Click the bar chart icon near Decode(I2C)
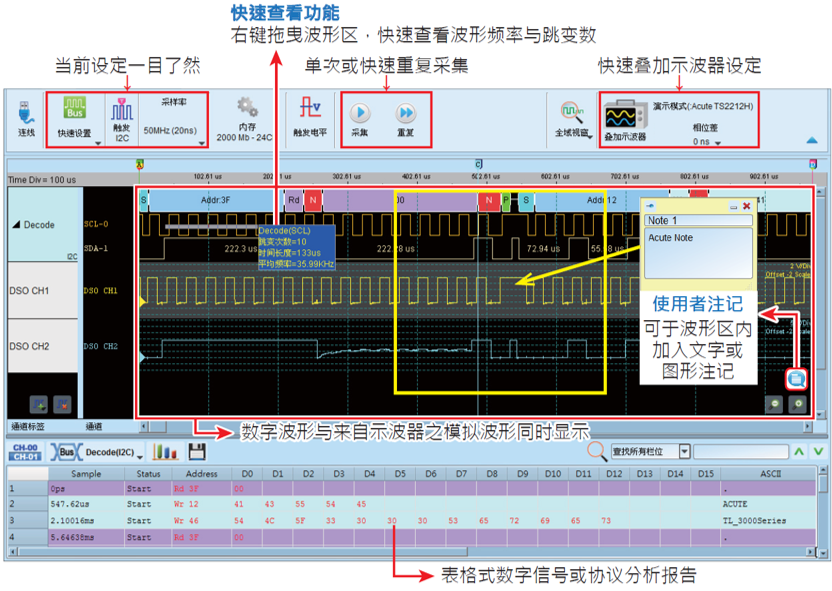This screenshot has height=591, width=832. coord(163,451)
